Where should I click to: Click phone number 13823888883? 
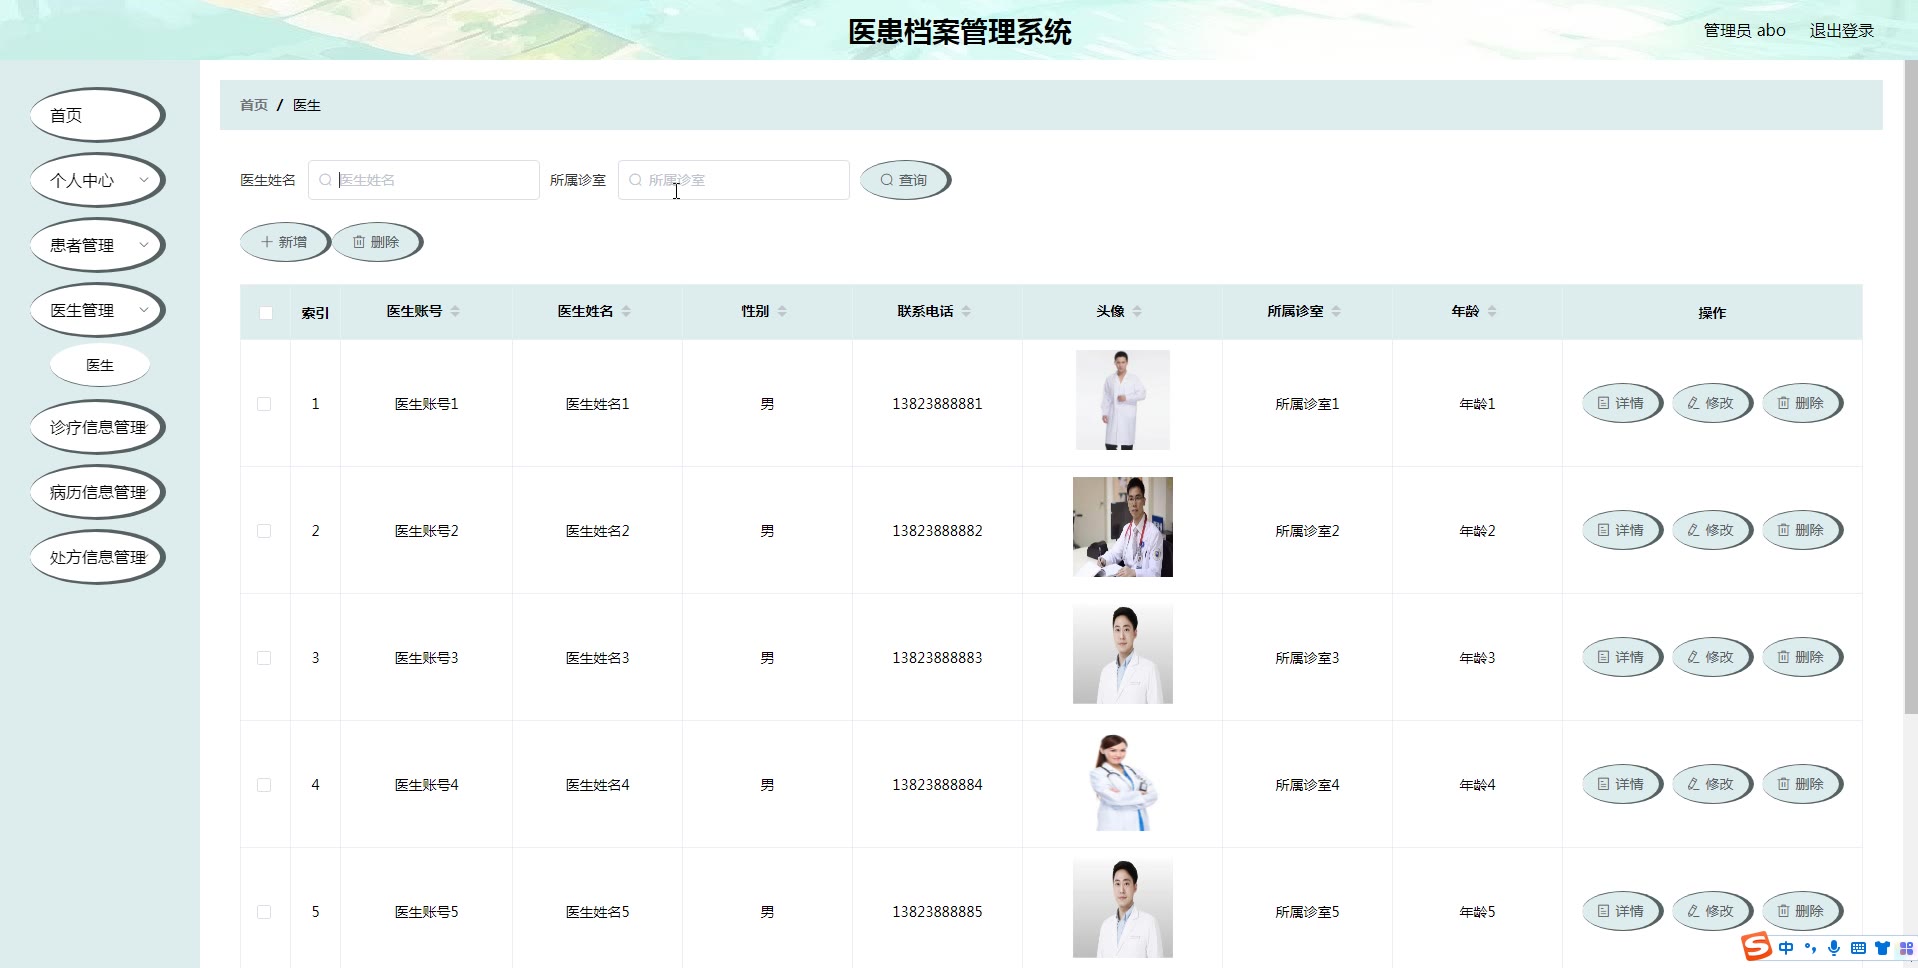937,658
